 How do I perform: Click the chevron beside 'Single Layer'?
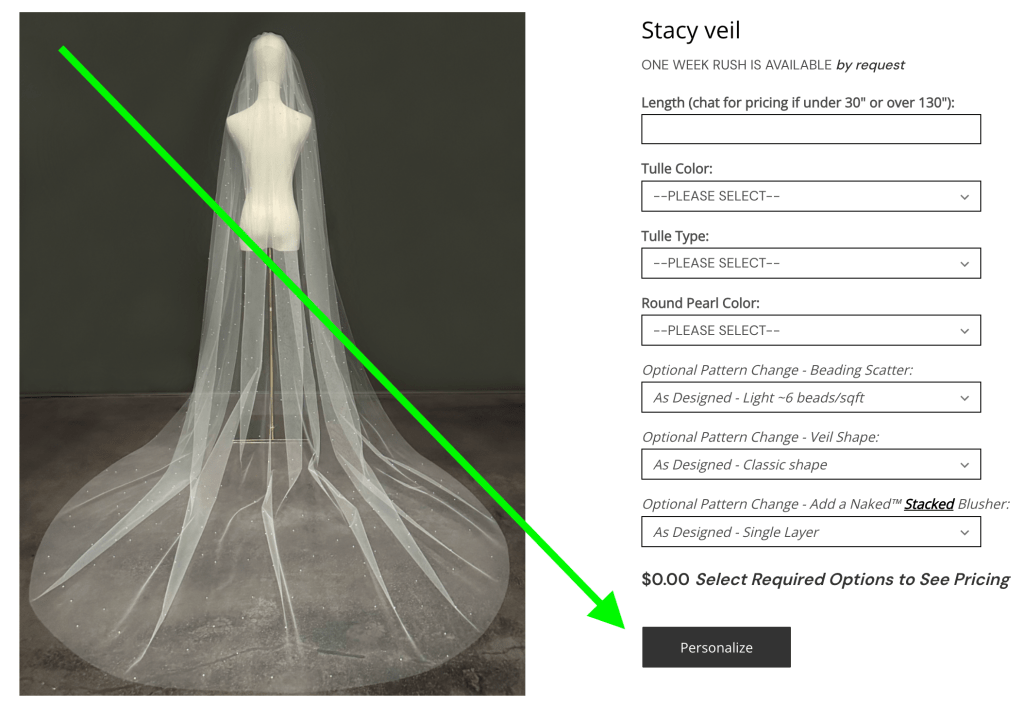(x=965, y=533)
